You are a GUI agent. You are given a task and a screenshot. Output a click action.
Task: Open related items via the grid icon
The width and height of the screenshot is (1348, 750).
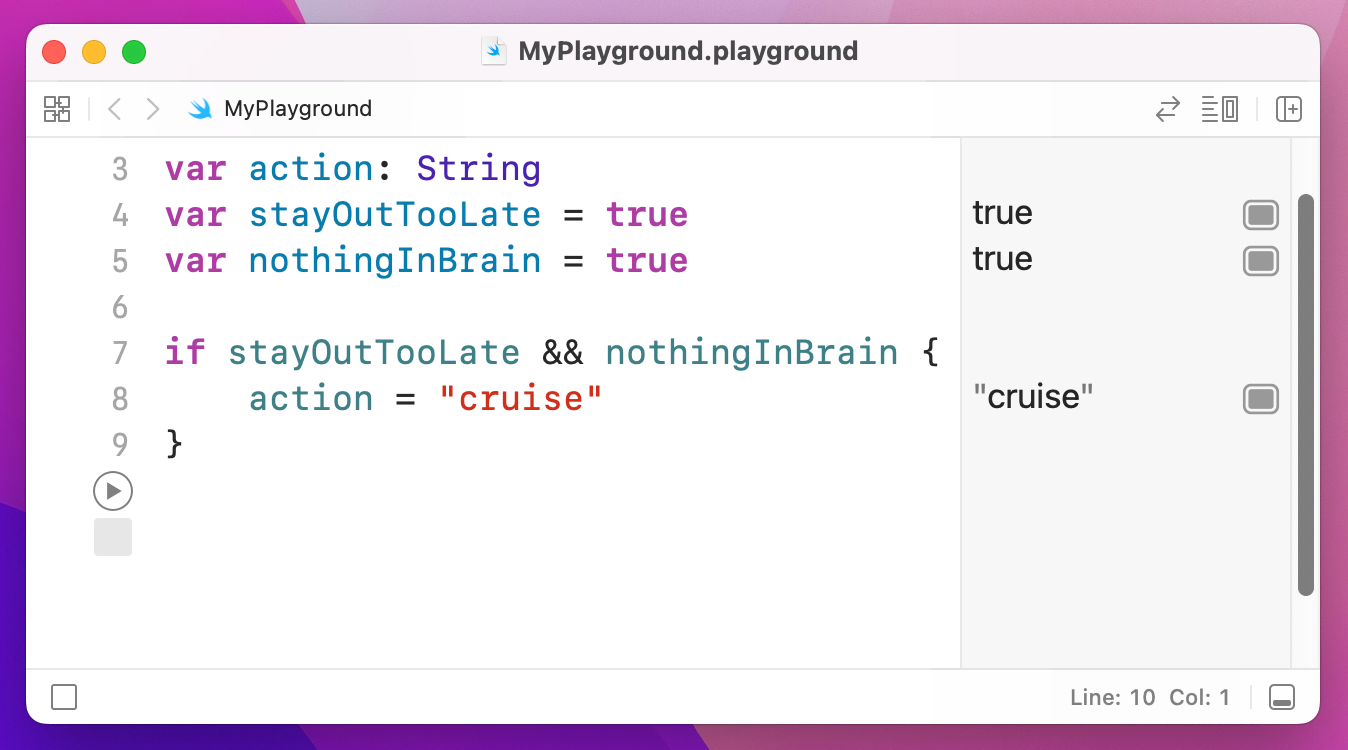(x=57, y=108)
